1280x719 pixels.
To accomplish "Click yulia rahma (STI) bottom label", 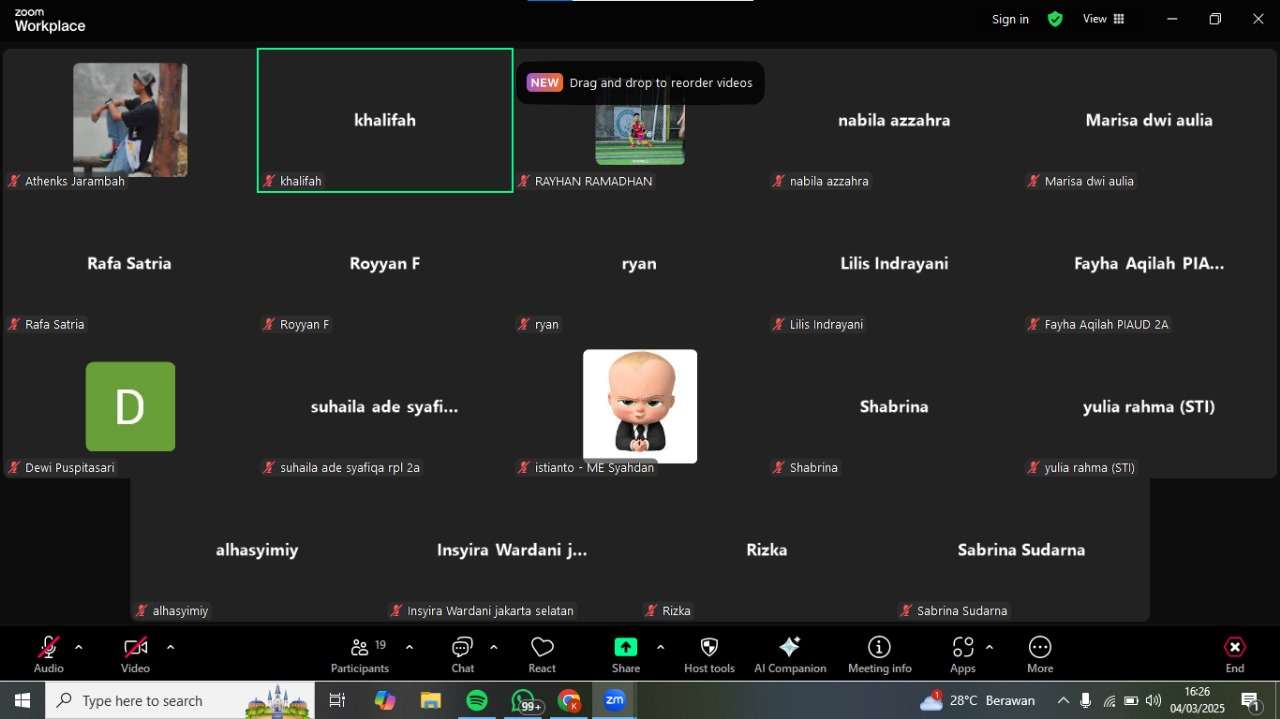I will pos(1090,467).
